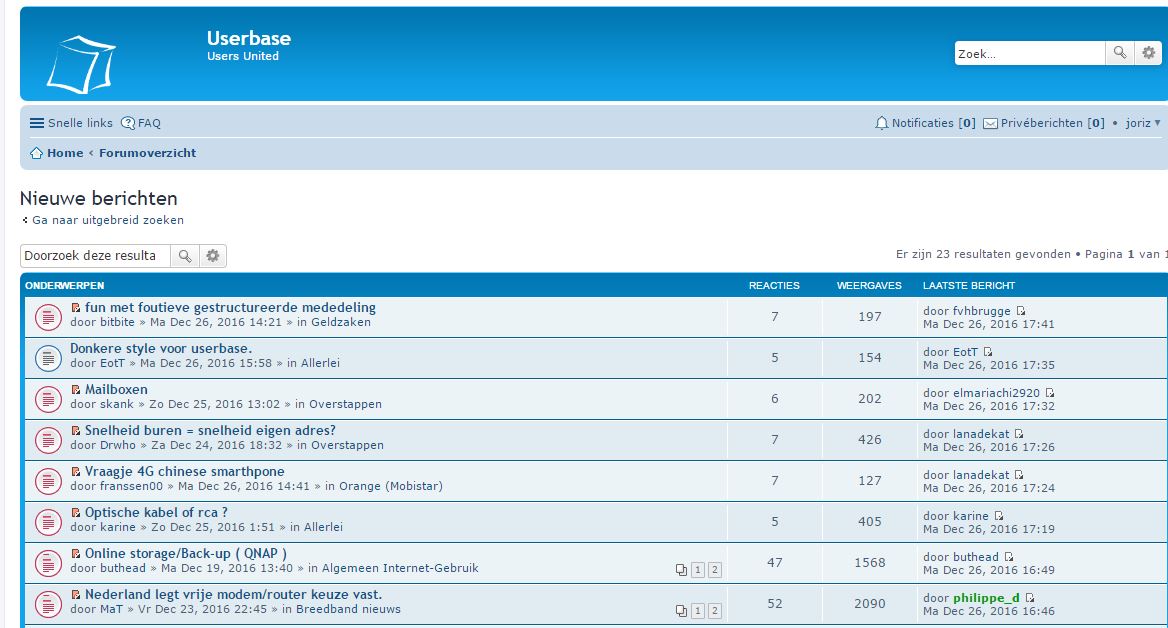The height and width of the screenshot is (628, 1168).
Task: Jump to latest post by fvhbrugge
Action: [x=1021, y=311]
